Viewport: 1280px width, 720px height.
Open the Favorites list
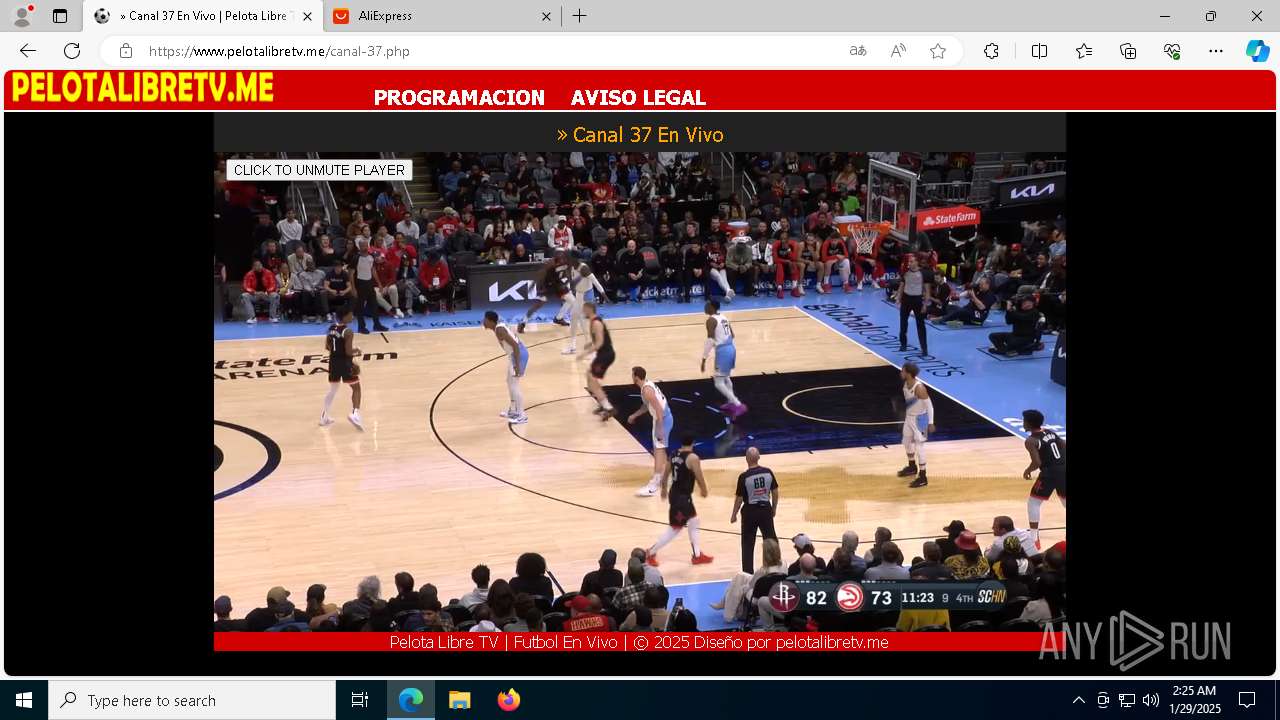(x=1084, y=51)
